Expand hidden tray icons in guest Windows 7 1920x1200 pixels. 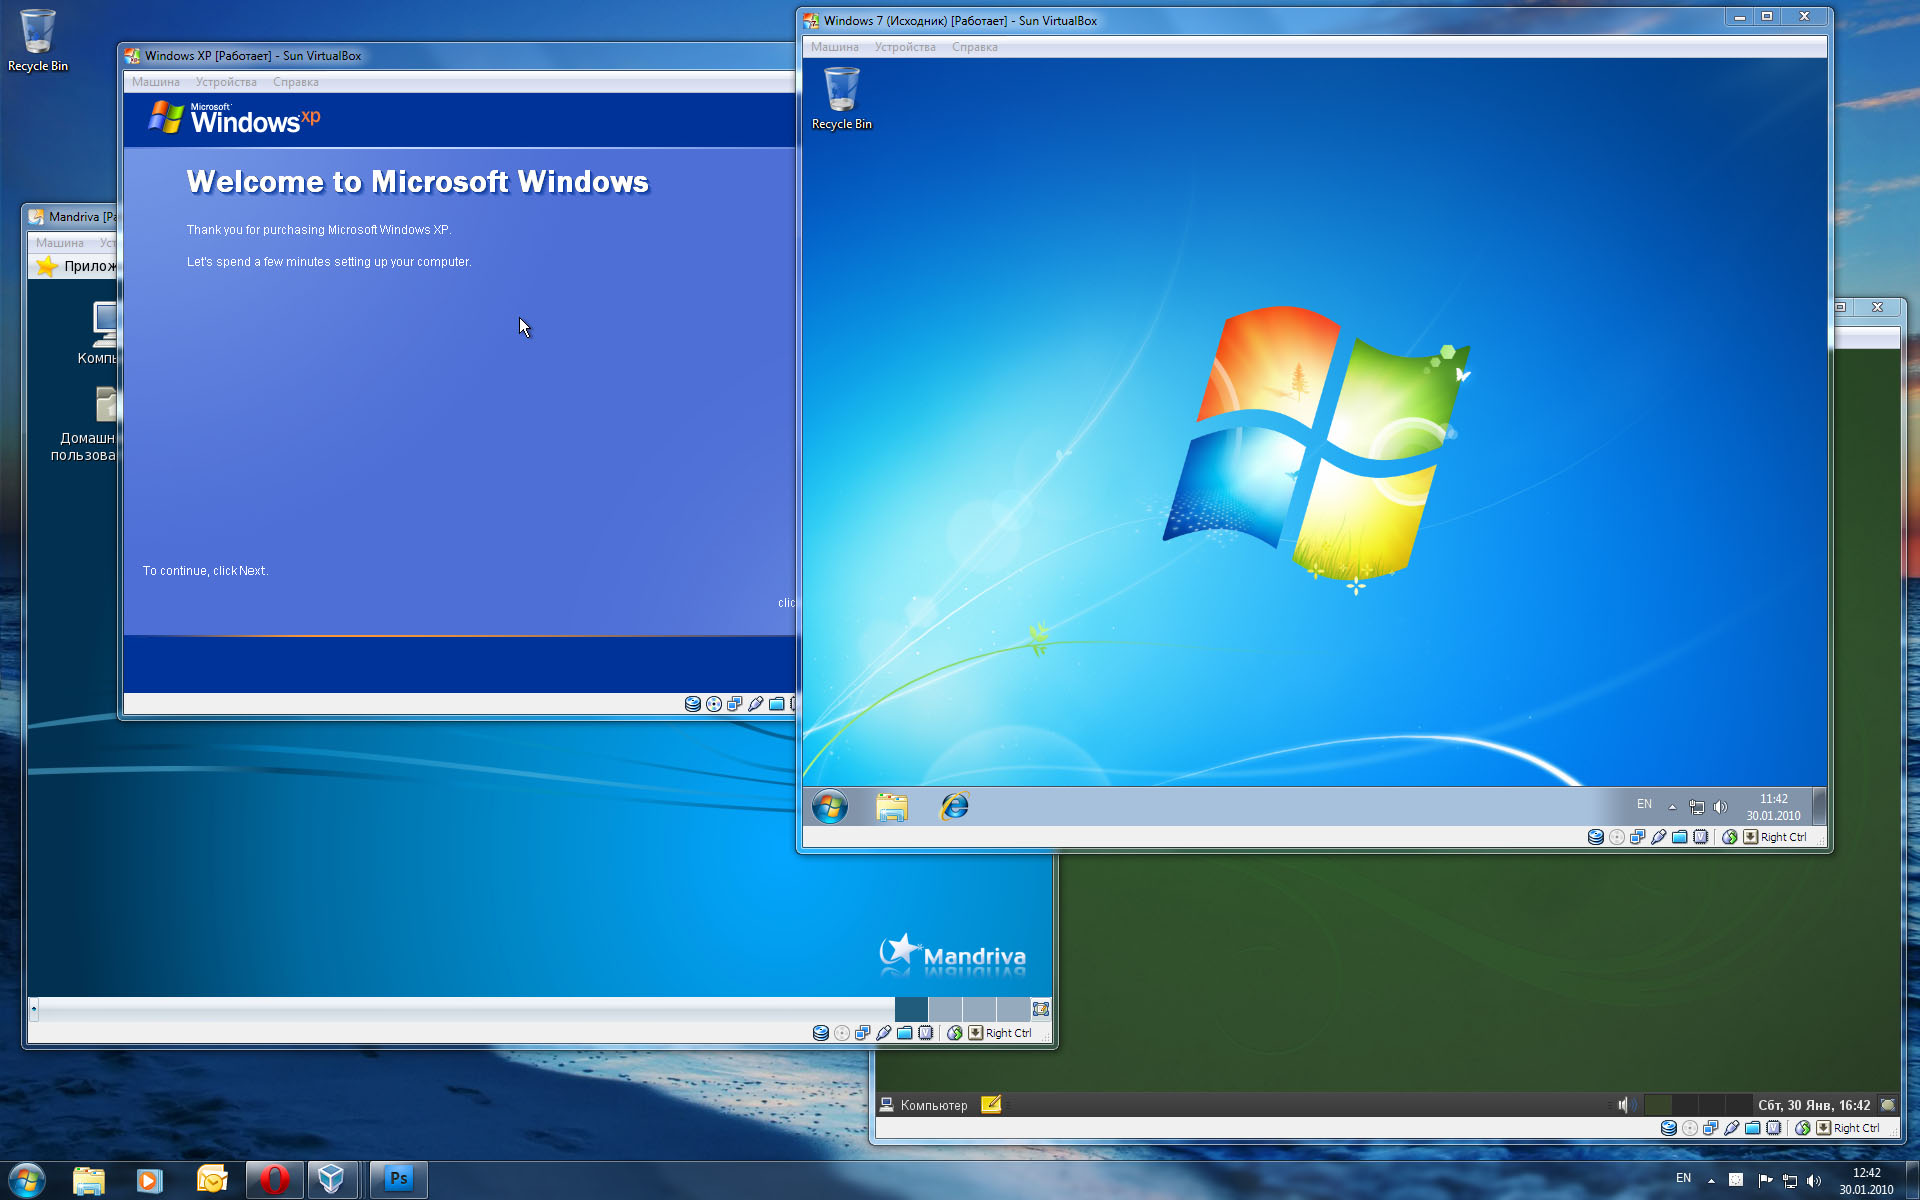point(1672,806)
